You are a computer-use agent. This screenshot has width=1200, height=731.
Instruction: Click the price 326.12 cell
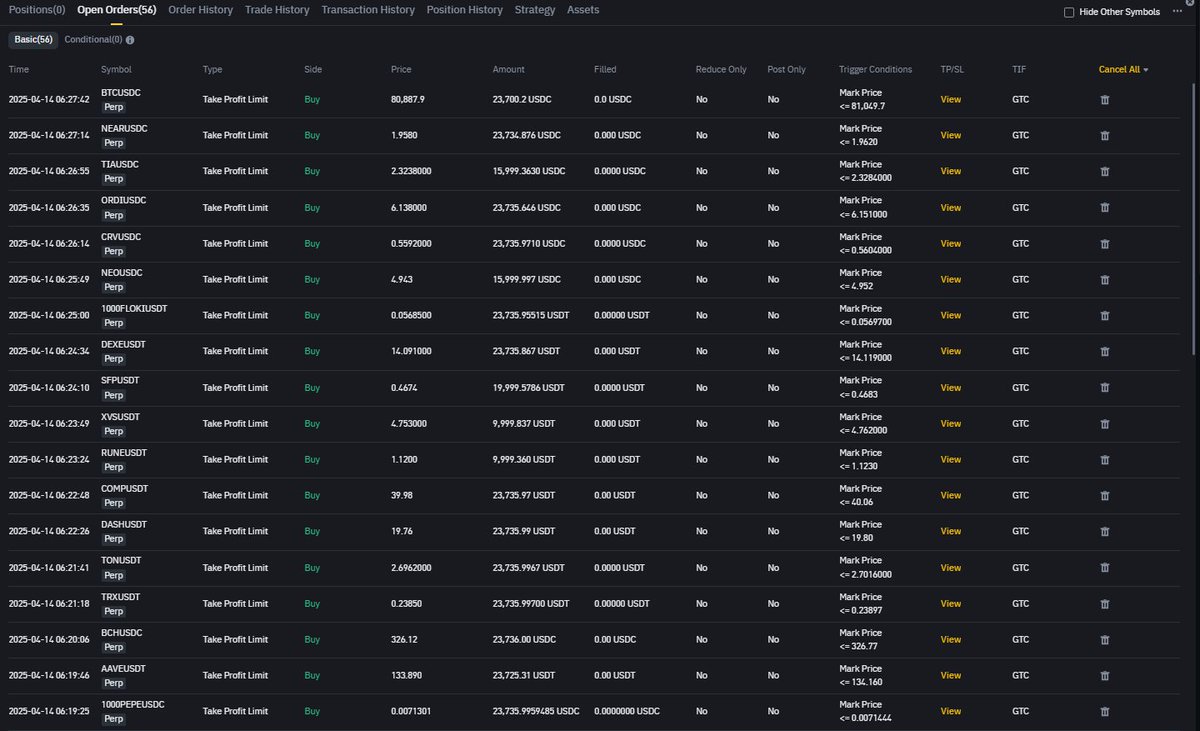coord(405,640)
